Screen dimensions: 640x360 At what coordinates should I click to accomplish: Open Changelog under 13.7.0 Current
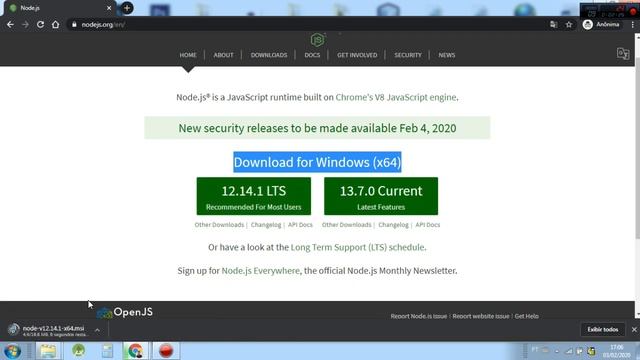pos(393,224)
